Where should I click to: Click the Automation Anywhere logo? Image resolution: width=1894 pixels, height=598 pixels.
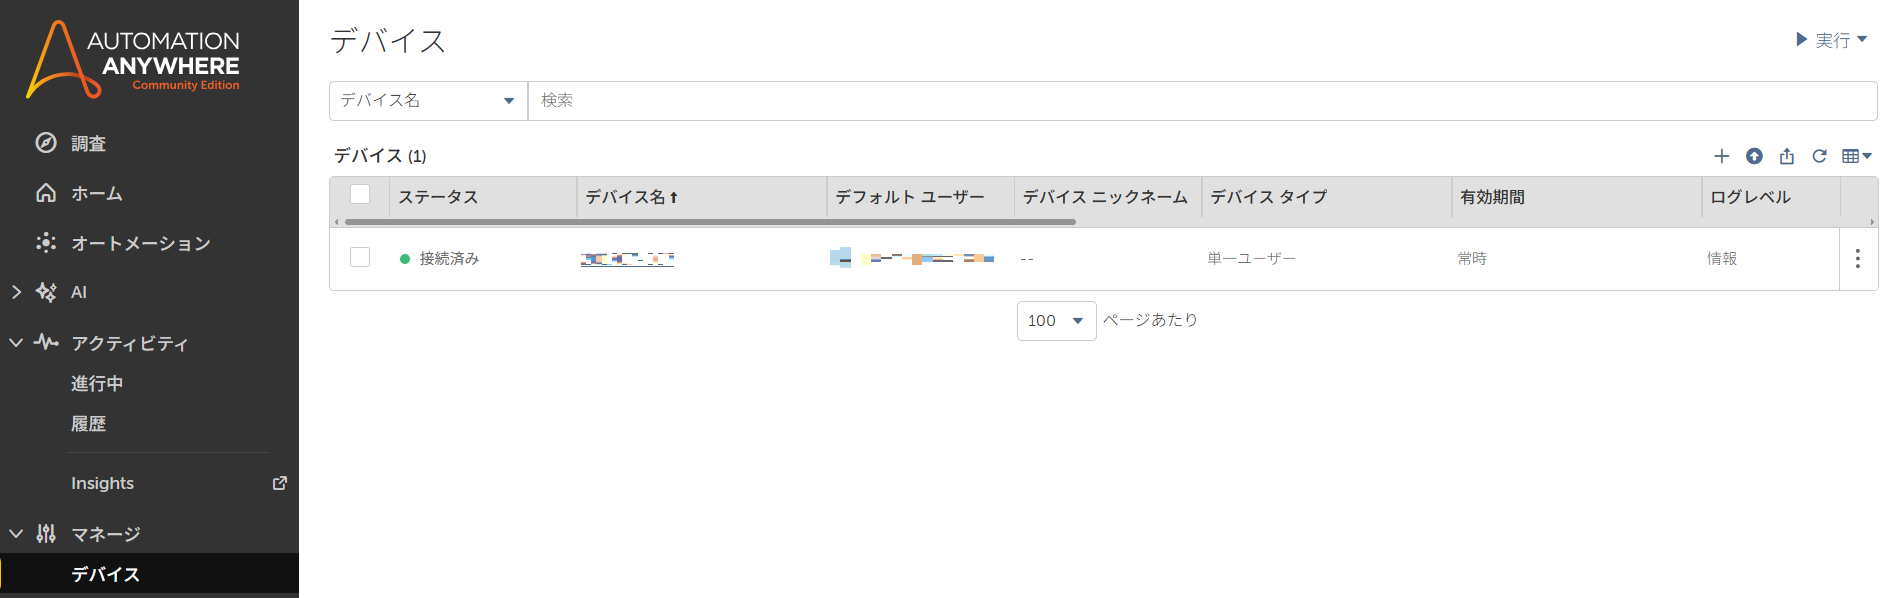(133, 60)
